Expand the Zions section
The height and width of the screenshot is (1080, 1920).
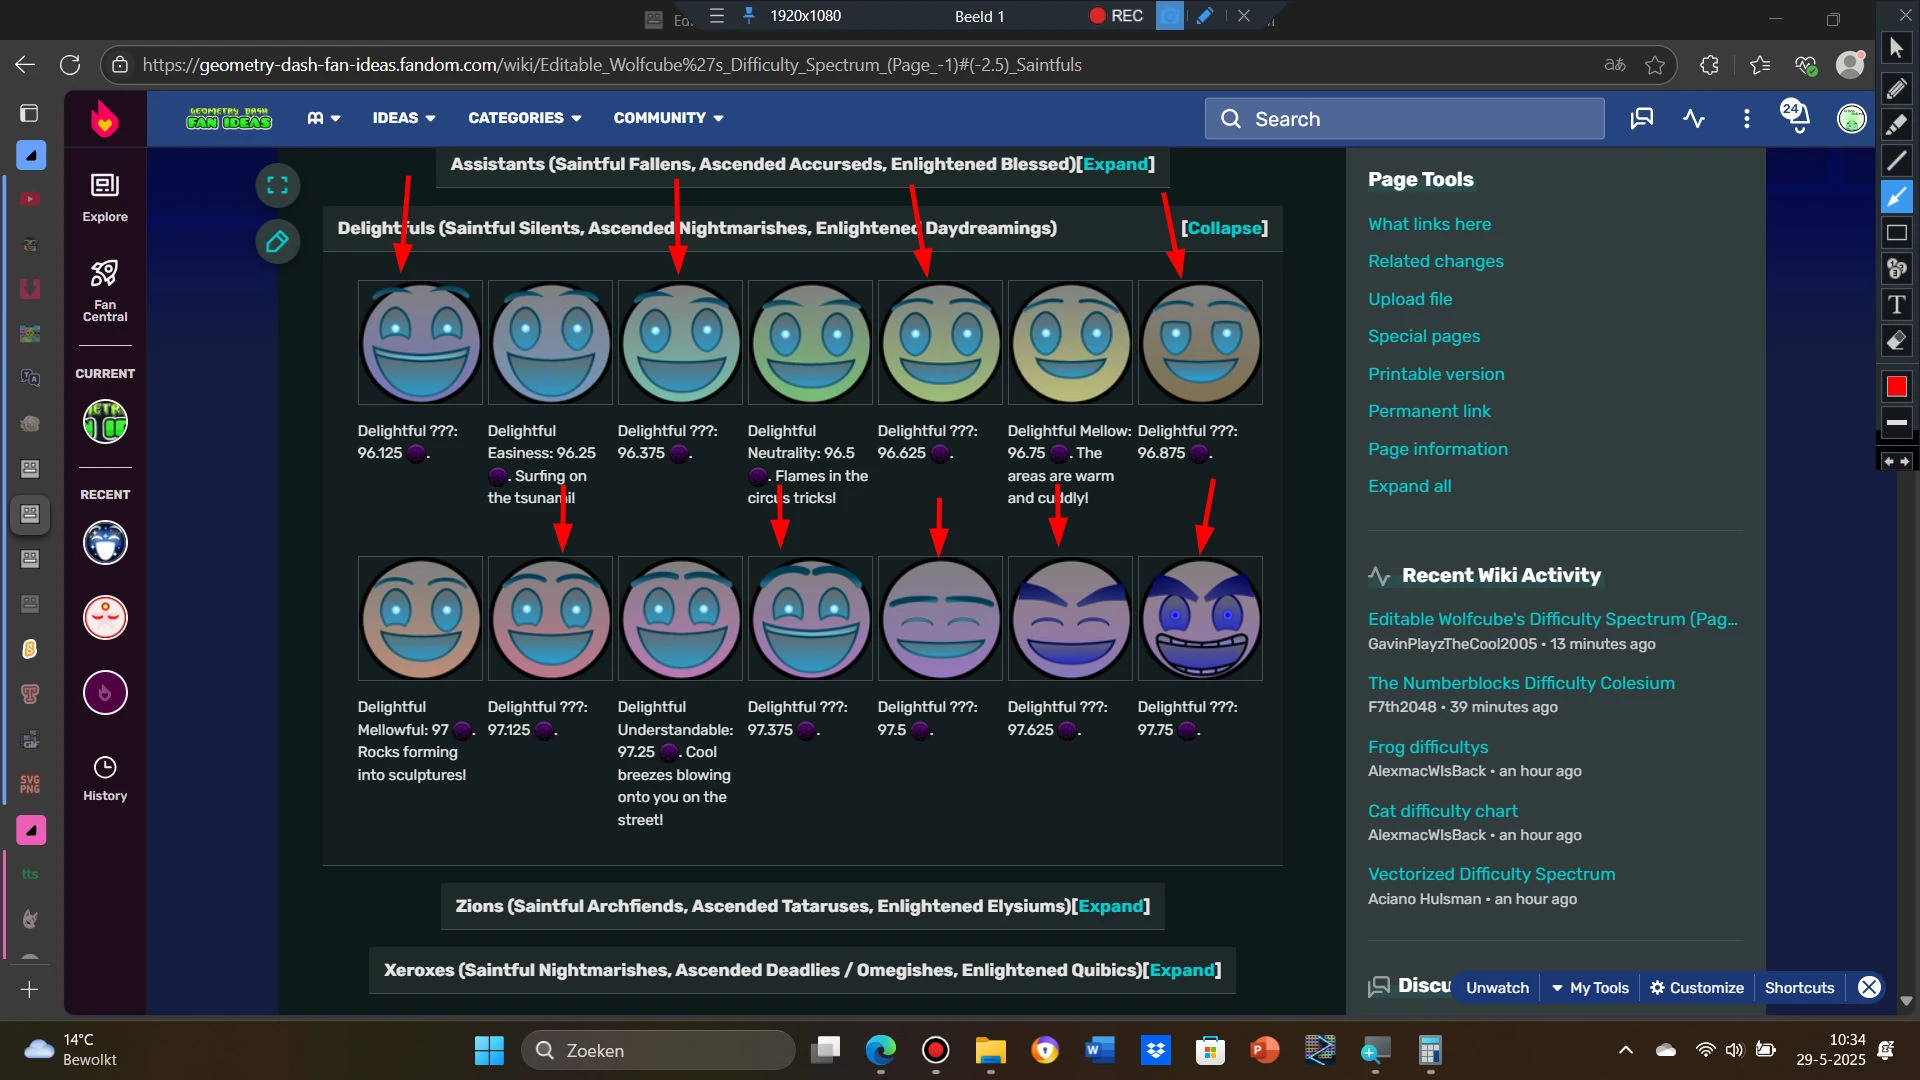pyautogui.click(x=1110, y=906)
